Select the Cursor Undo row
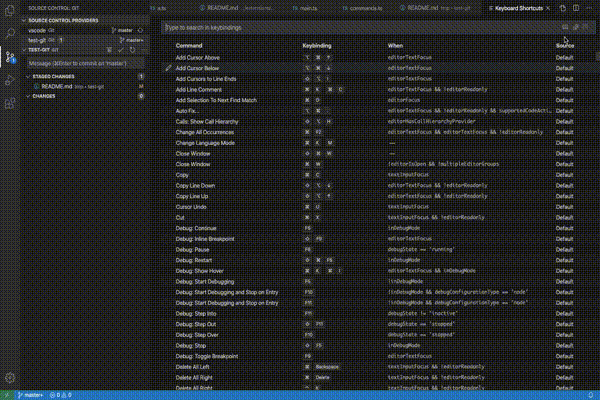Screen dimensions: 600x400 tap(379, 207)
